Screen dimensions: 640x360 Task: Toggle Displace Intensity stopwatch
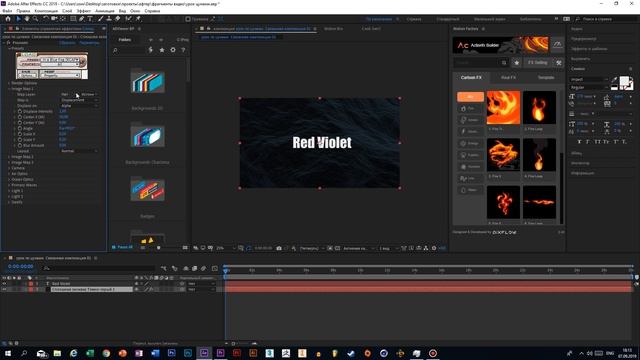click(20, 111)
